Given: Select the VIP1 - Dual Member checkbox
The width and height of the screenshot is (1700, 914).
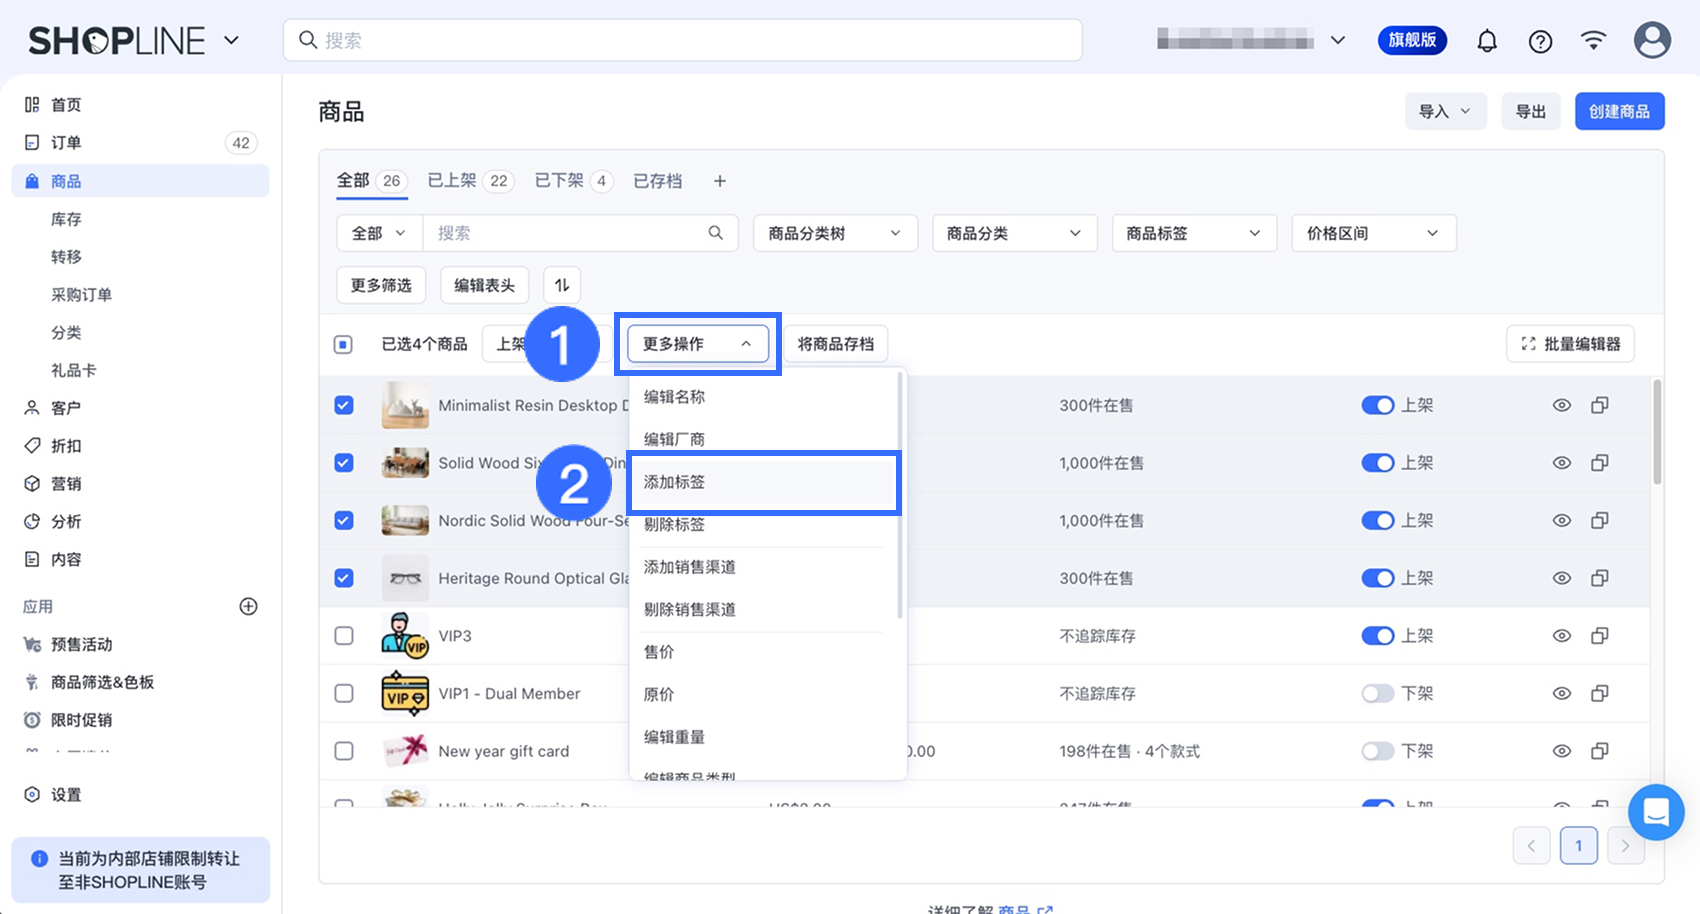Looking at the screenshot, I should [x=344, y=693].
